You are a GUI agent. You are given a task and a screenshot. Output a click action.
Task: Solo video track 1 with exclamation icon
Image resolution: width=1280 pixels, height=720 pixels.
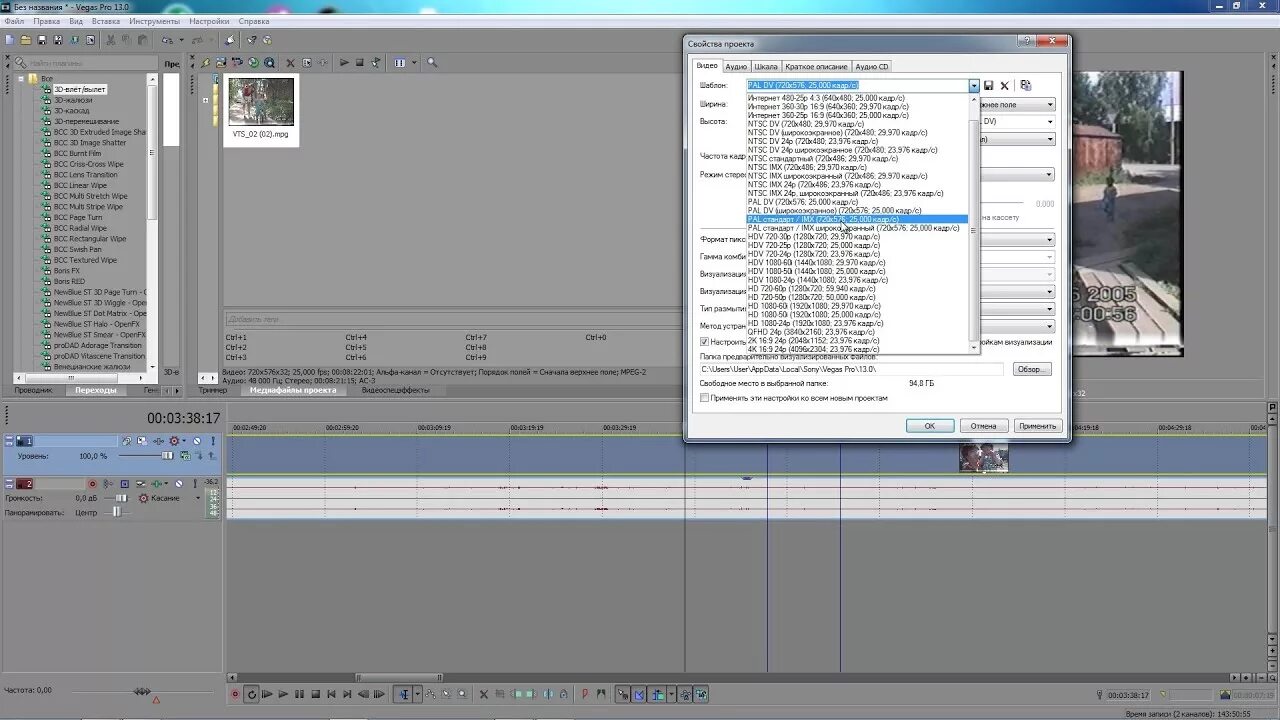coord(213,441)
